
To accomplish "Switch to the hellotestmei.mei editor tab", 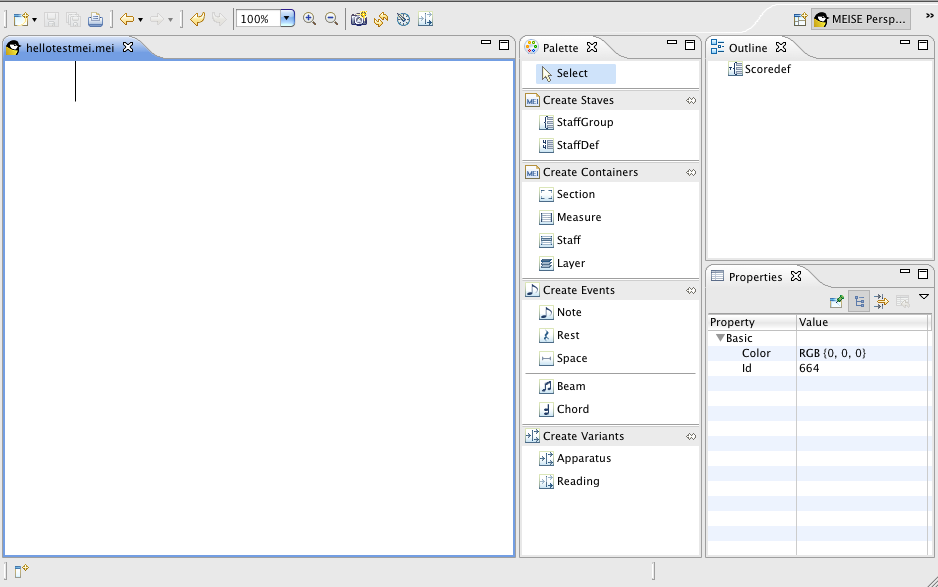I will tap(69, 48).
